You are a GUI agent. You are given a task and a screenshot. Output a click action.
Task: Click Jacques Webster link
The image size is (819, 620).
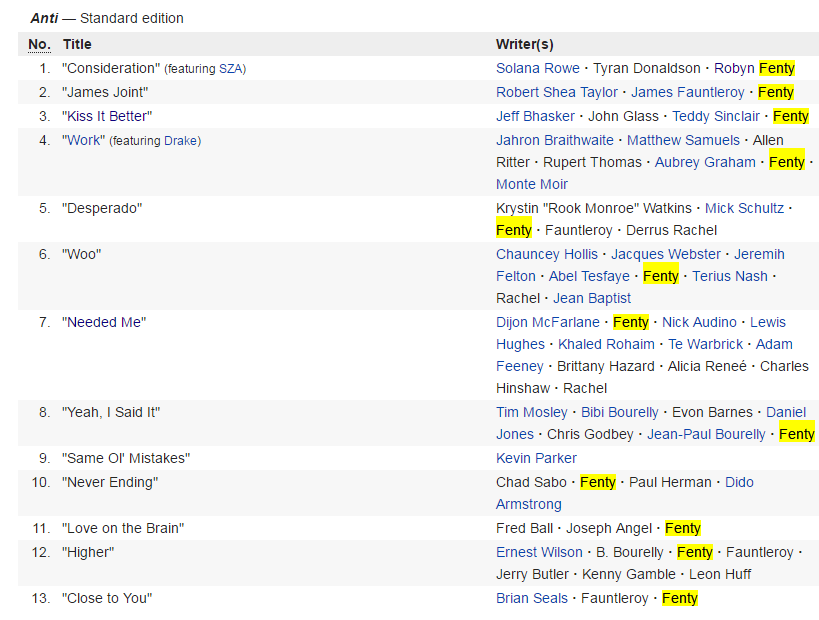(x=666, y=254)
